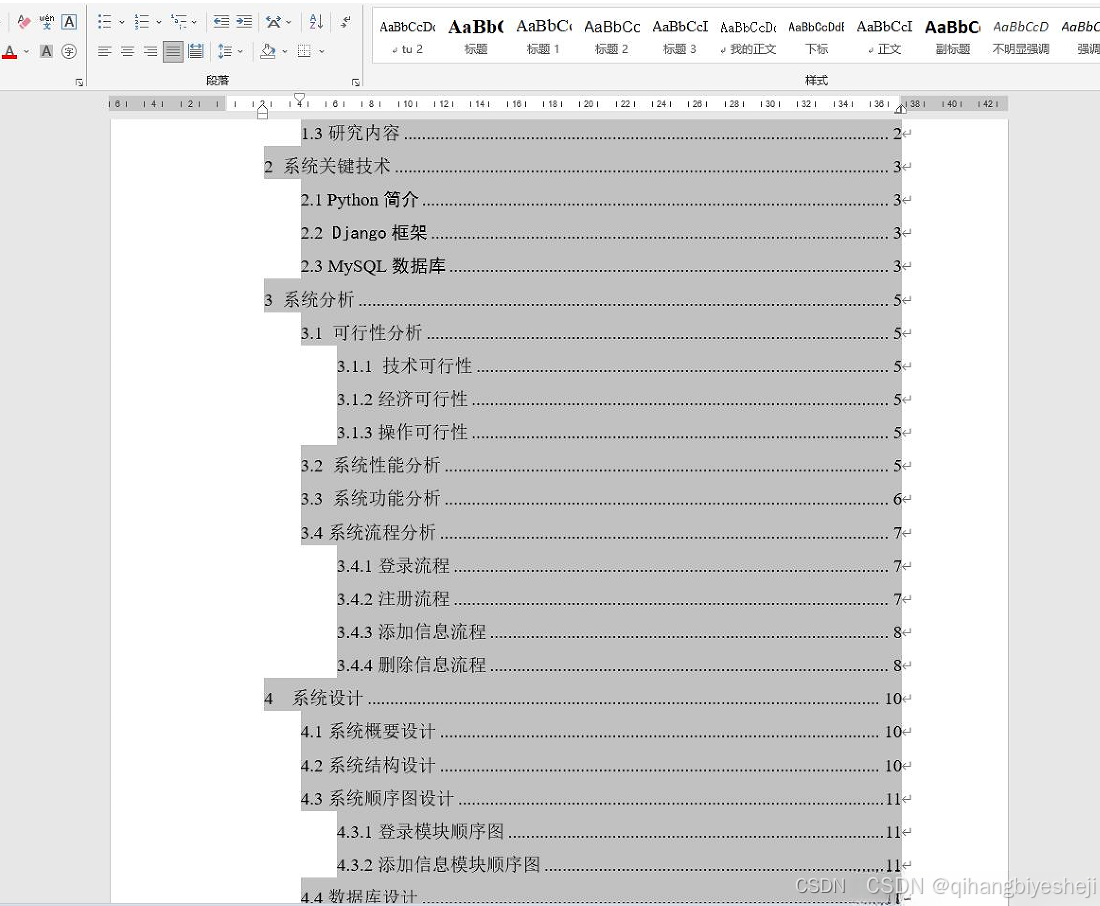Viewport: 1100px width, 906px height.
Task: Decrease the paragraph indent
Action: click(x=221, y=21)
